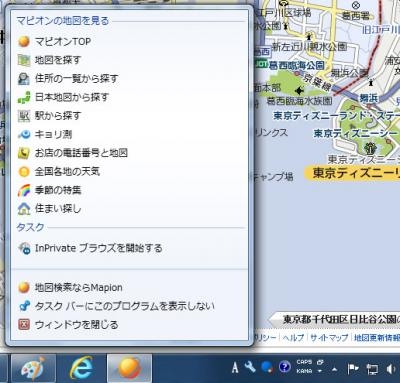Click the blue eye icon beside キョリ測

[24, 134]
